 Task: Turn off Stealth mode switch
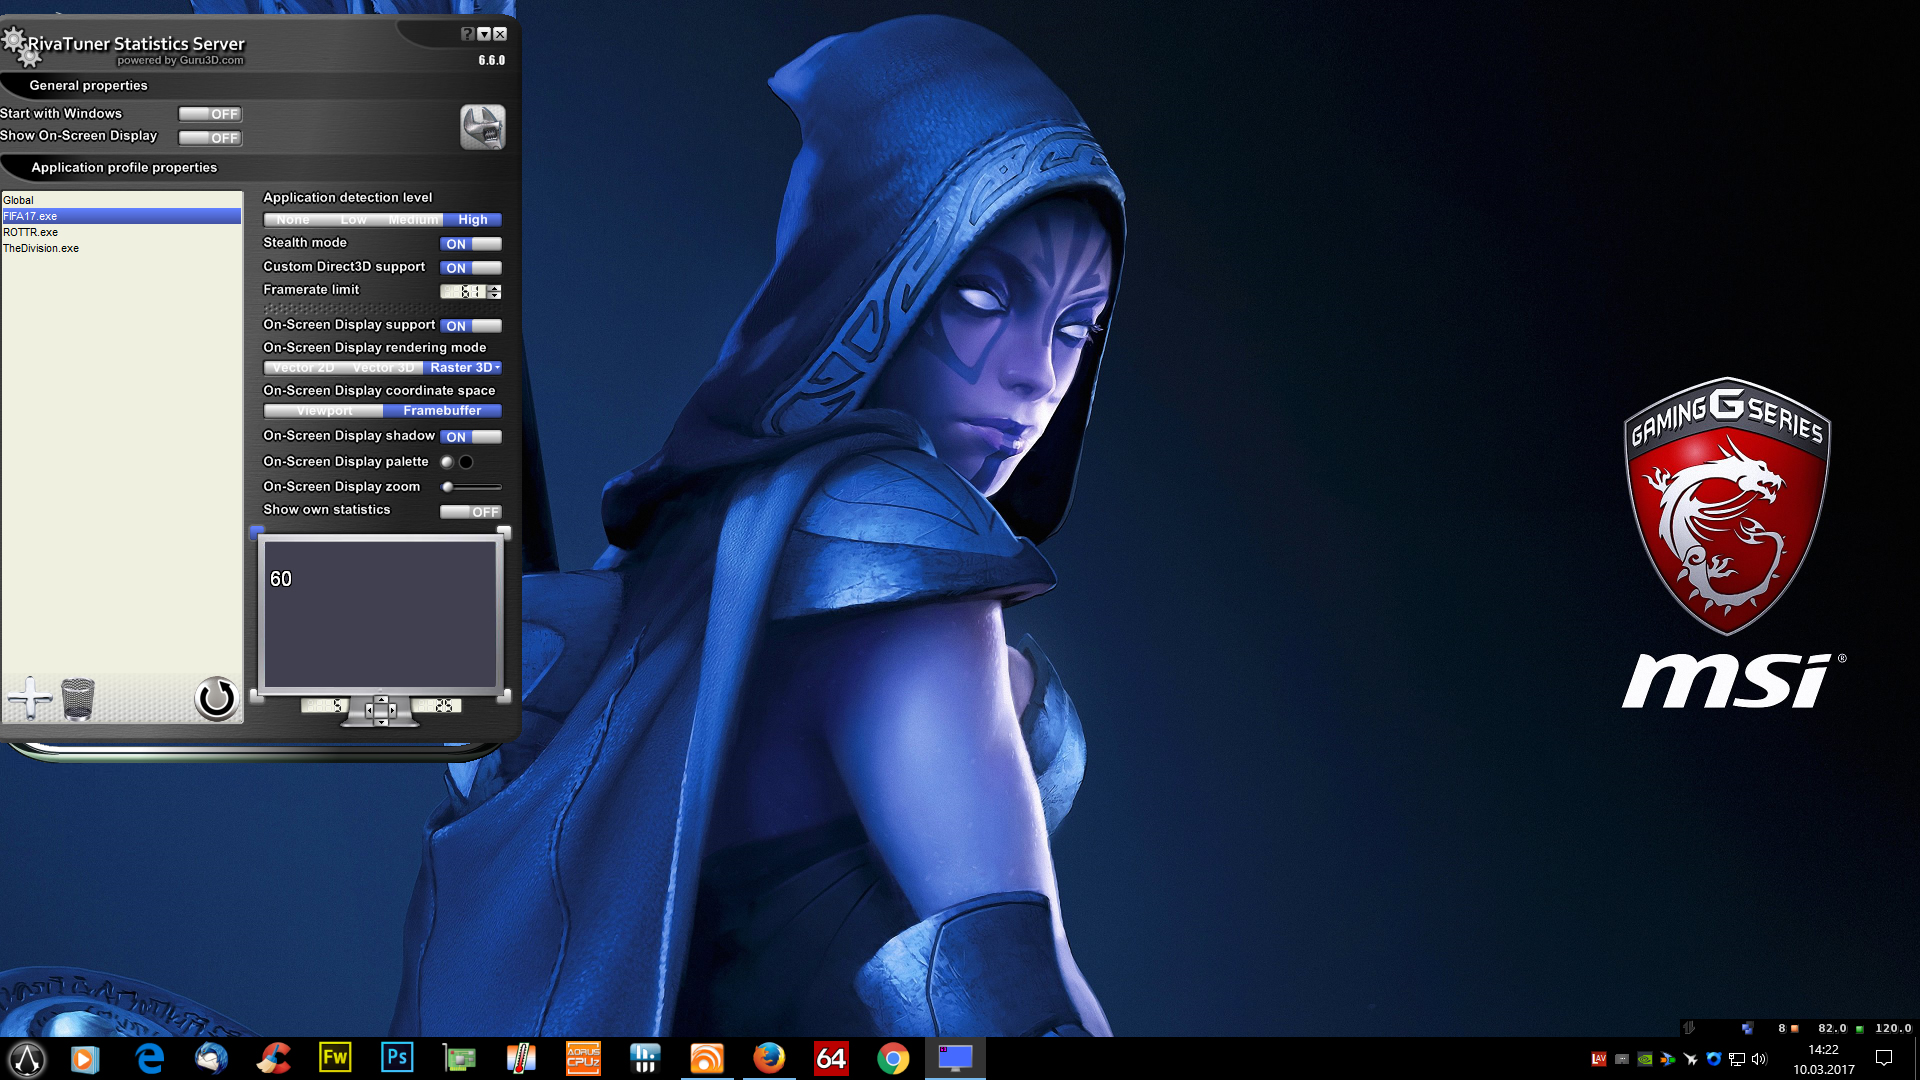point(470,244)
